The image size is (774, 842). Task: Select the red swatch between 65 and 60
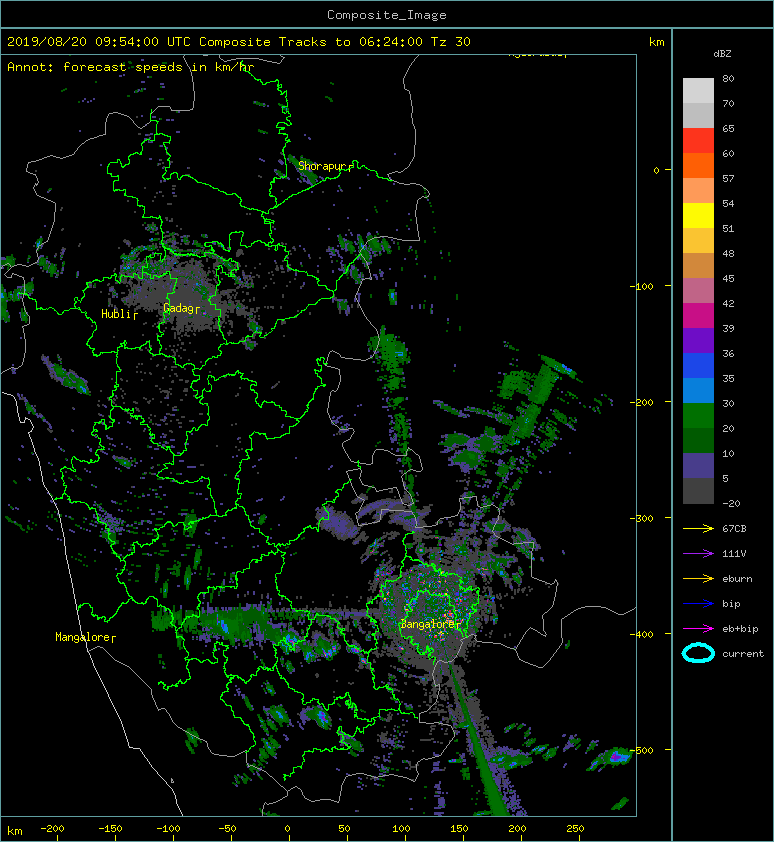coord(698,141)
